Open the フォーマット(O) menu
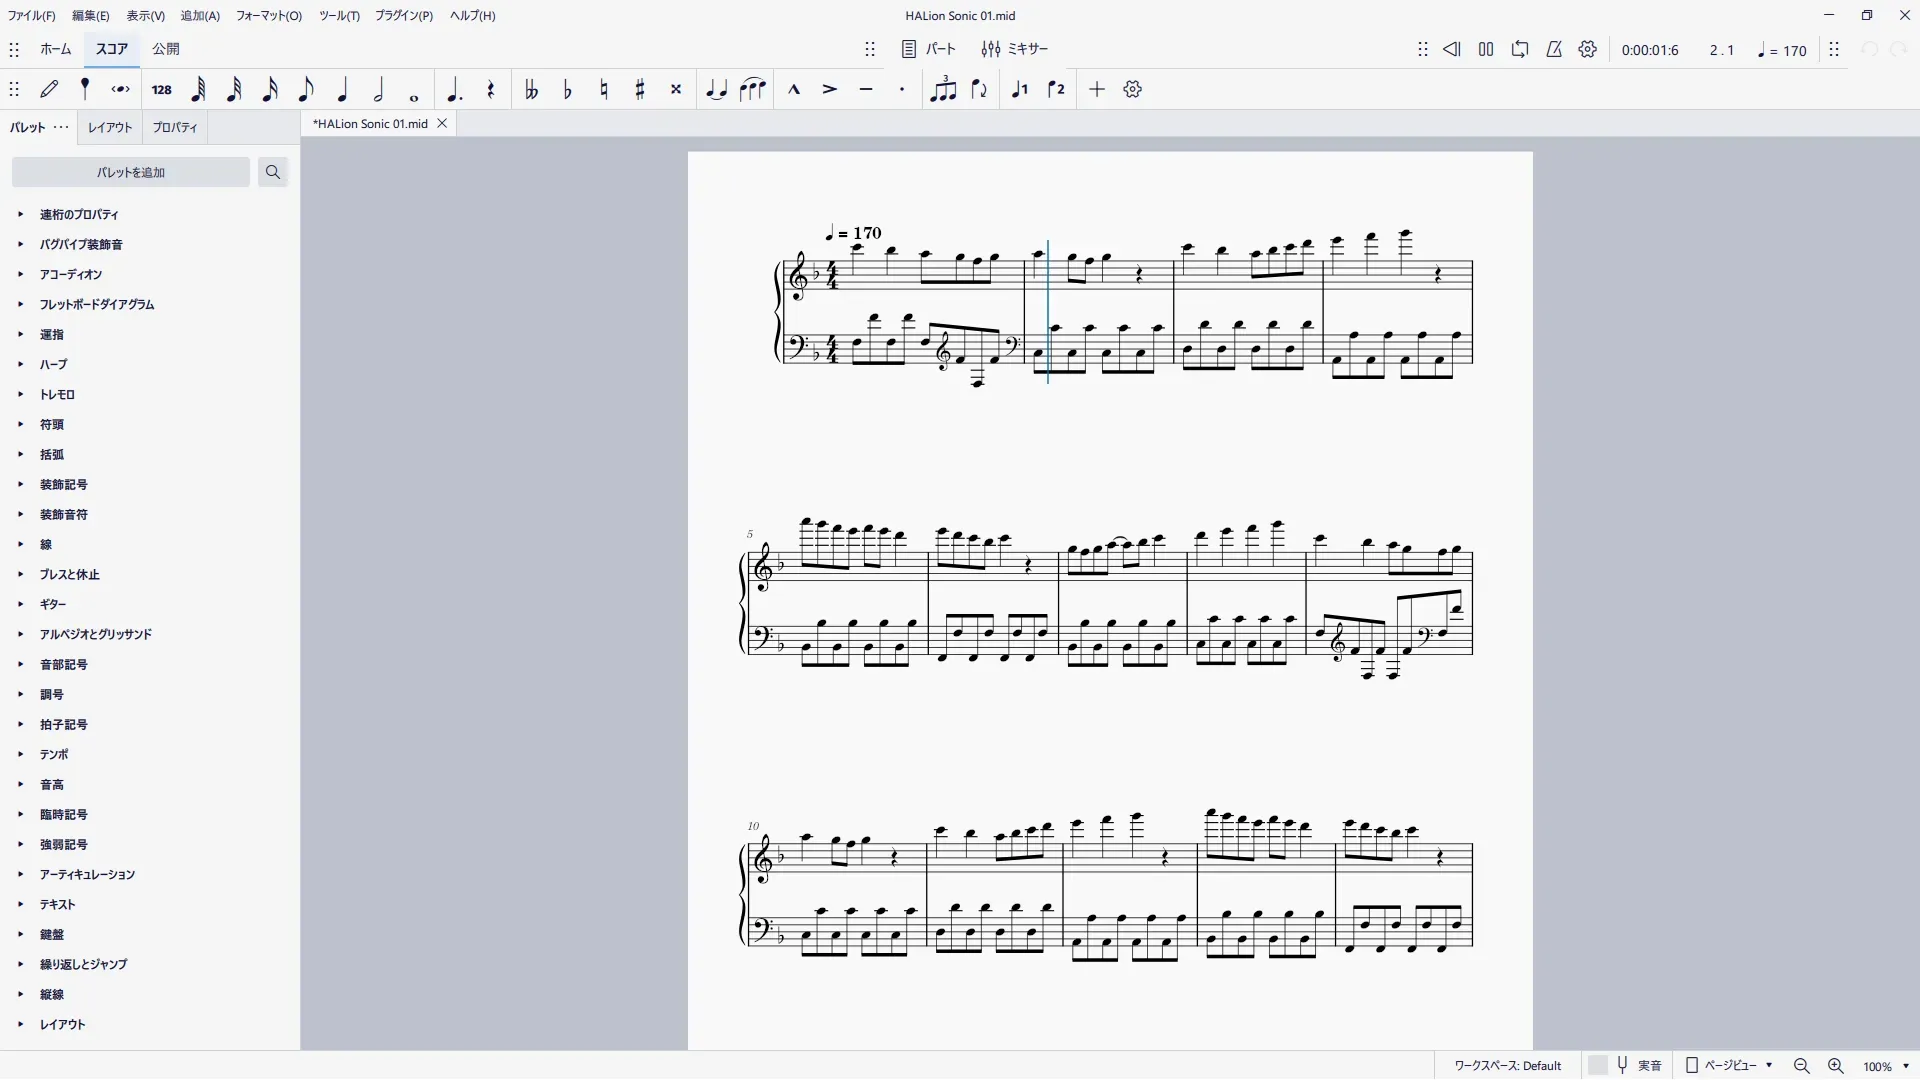 [268, 16]
